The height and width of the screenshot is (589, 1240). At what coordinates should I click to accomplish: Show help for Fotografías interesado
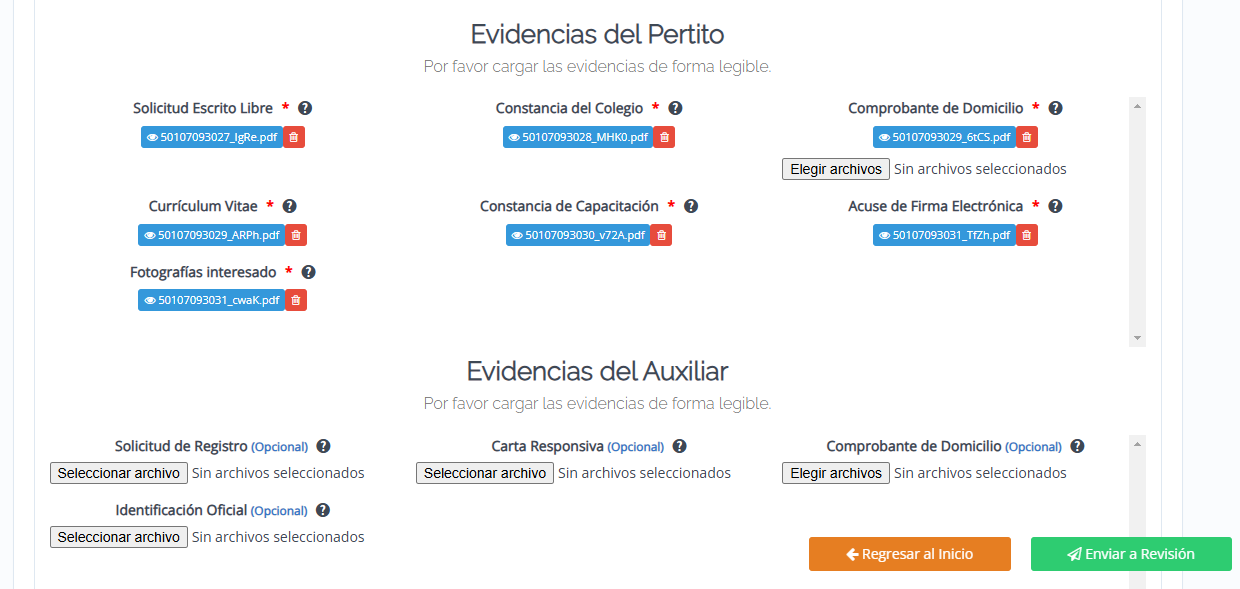click(308, 272)
